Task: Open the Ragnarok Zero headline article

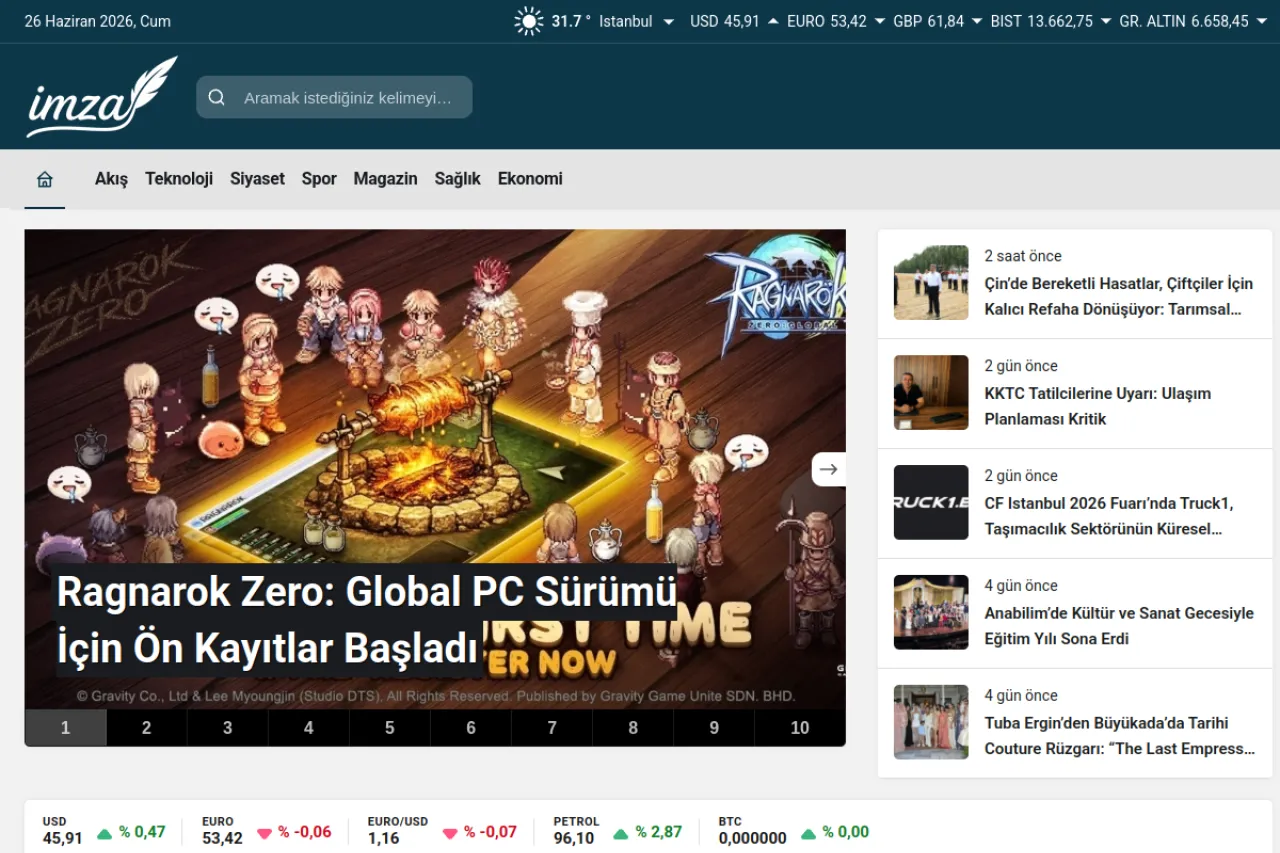Action: point(367,620)
